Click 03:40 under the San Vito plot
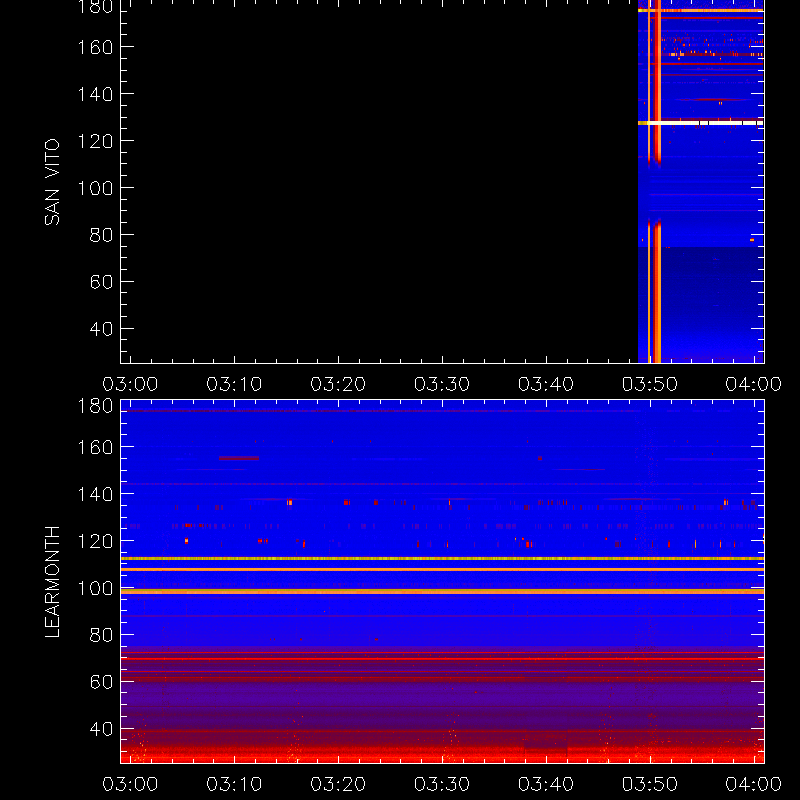 click(x=546, y=384)
